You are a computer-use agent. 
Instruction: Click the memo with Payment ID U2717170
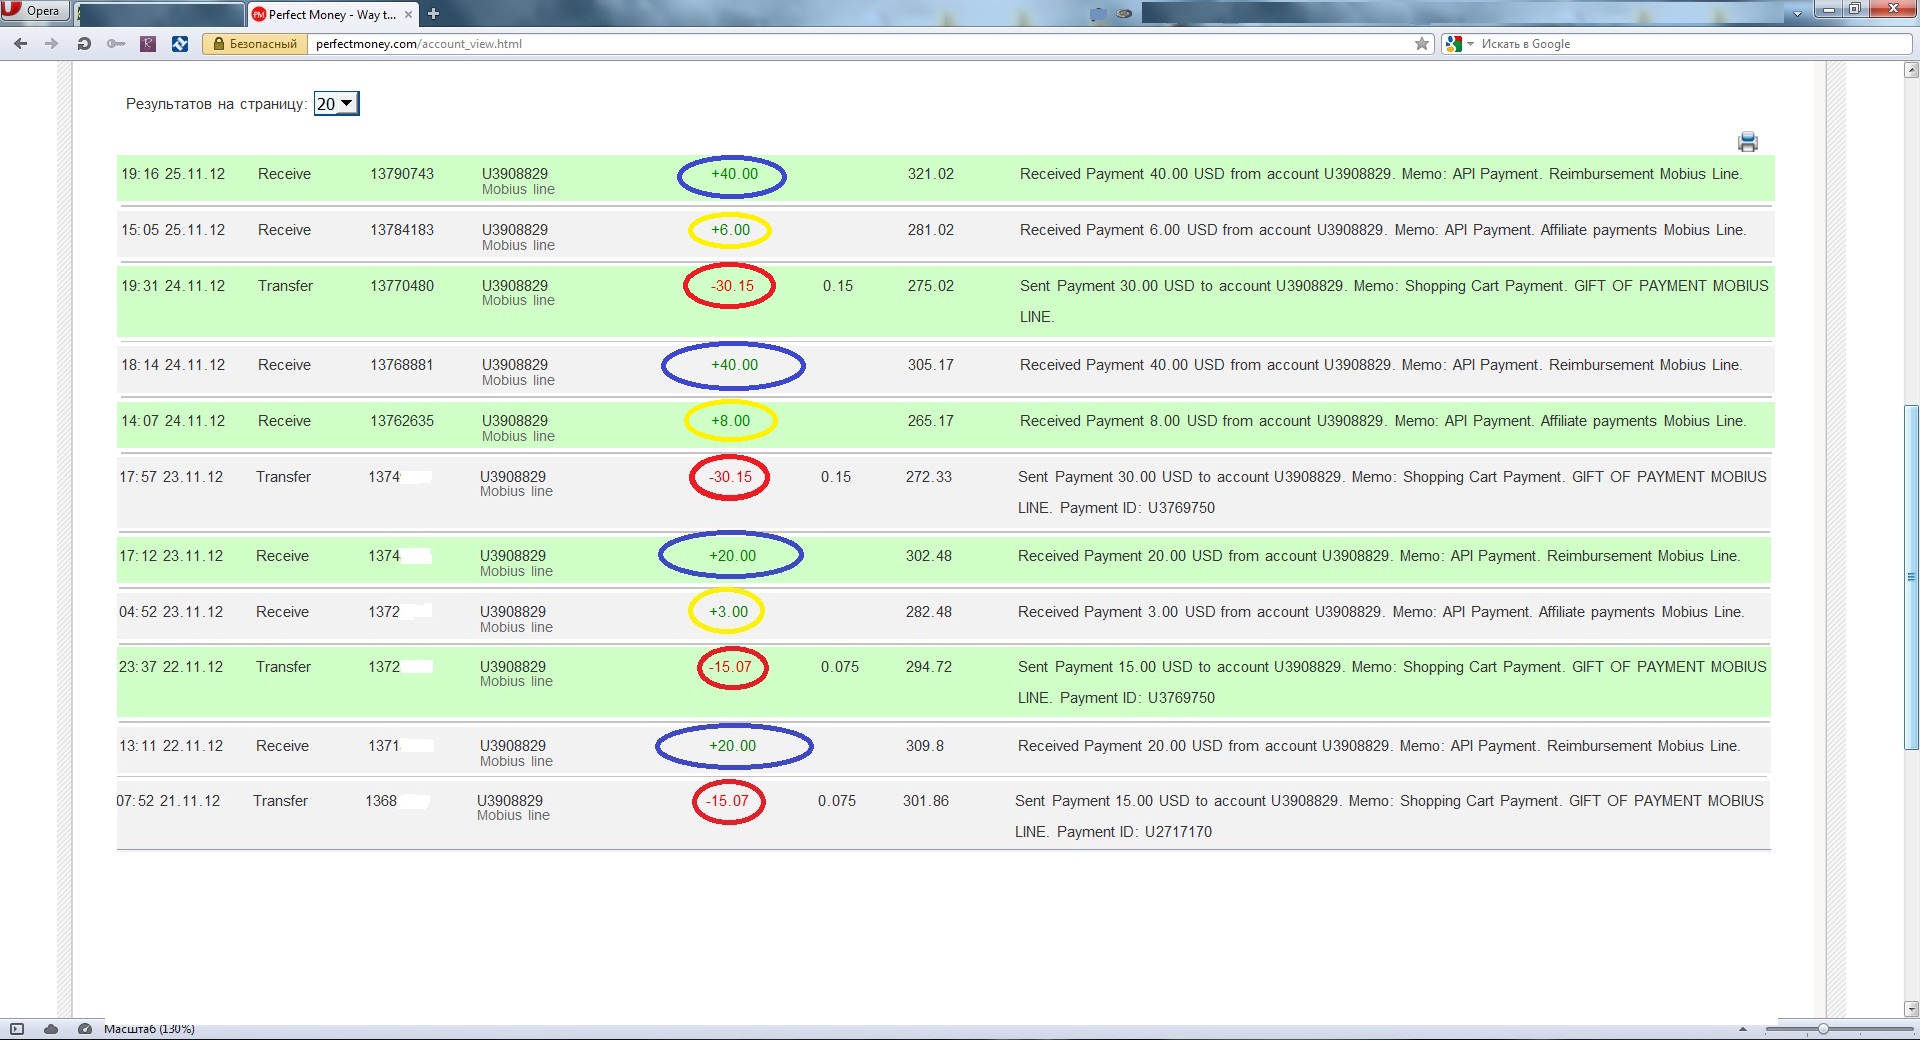coord(1389,816)
